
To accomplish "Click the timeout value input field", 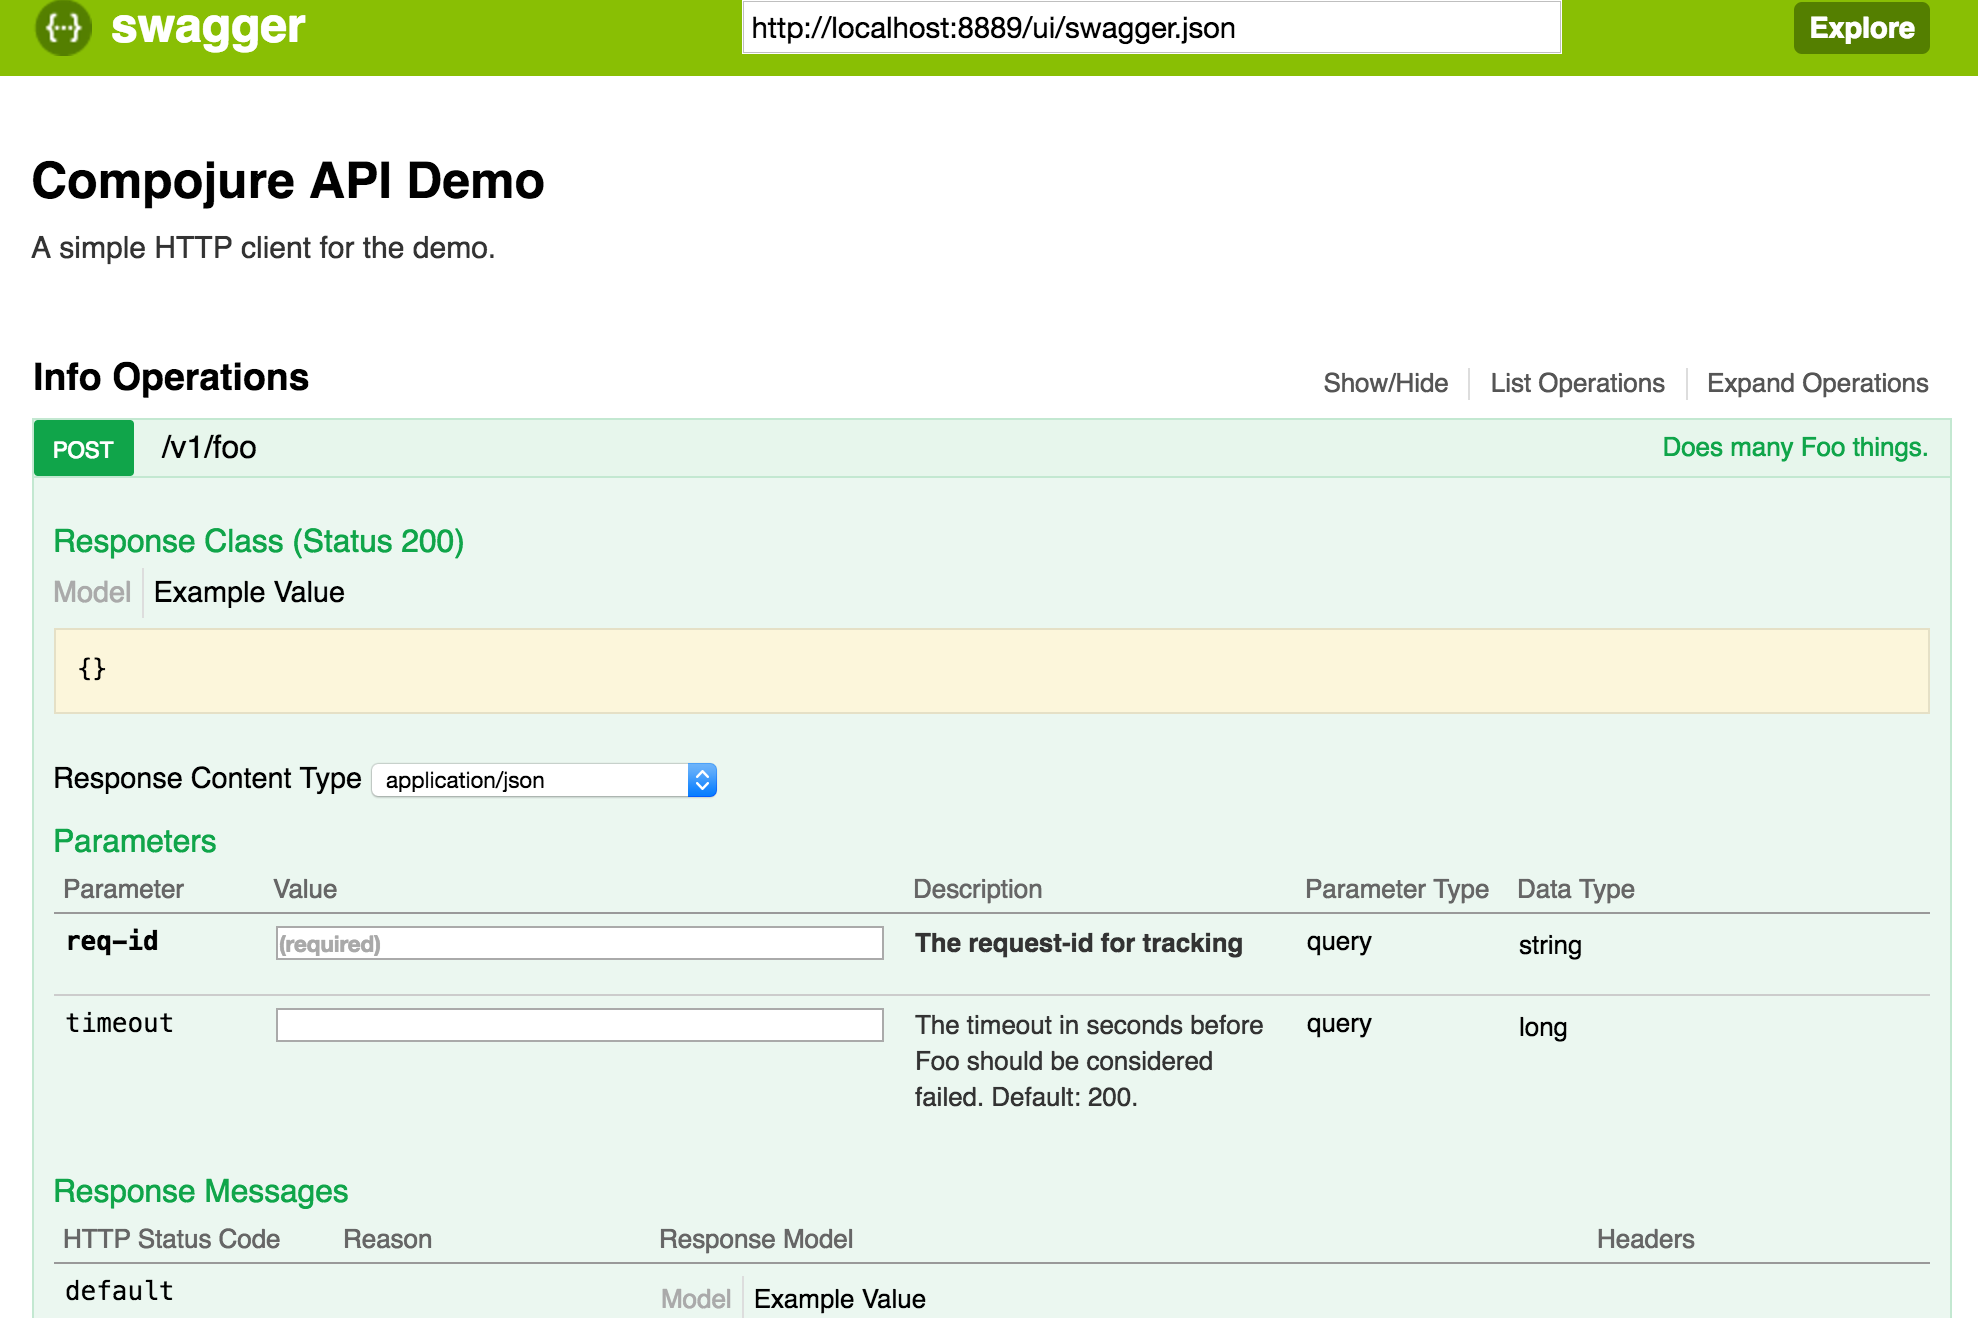I will click(579, 1025).
